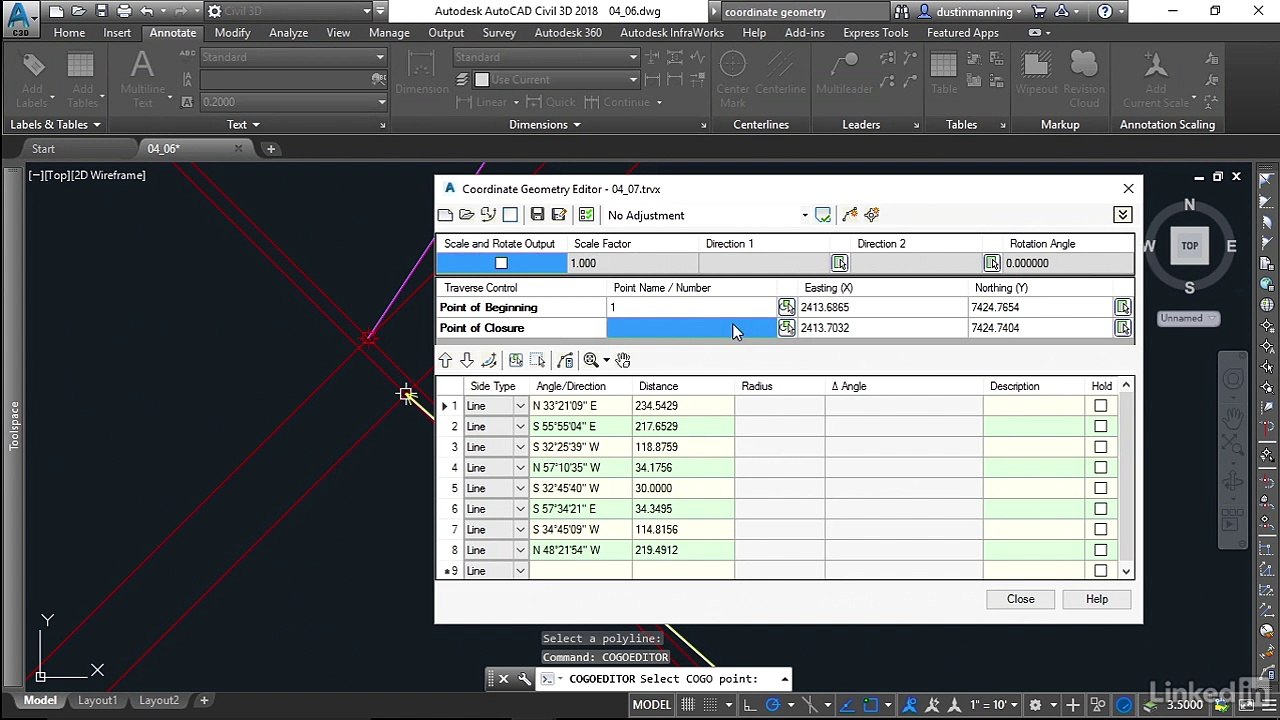Click table vertical scrollbar down arrow
Screen dimensions: 1280x720
(x=1126, y=571)
